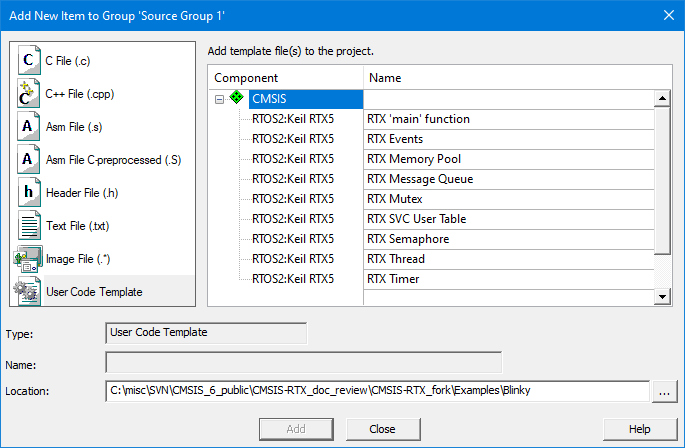685x448 pixels.
Task: Click the template list scroll down arrow
Action: pyautogui.click(x=662, y=297)
